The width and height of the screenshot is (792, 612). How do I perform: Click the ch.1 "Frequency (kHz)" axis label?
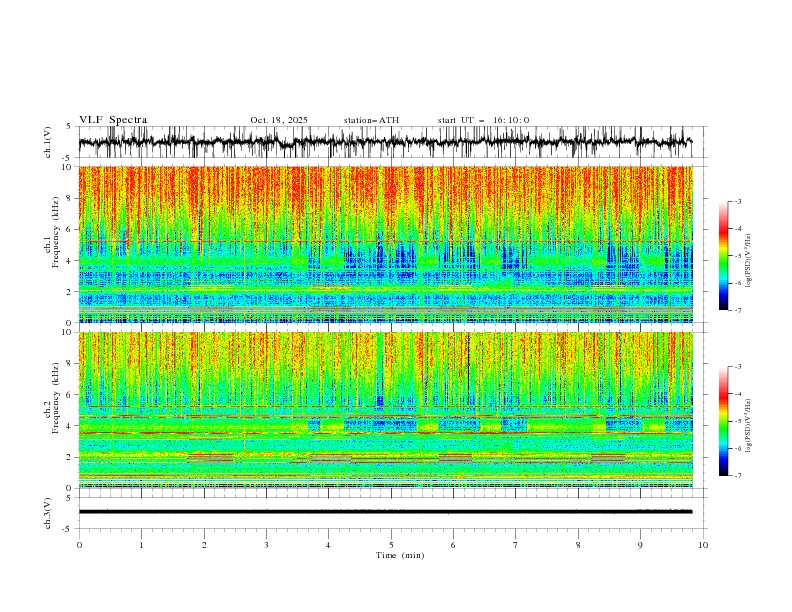click(56, 232)
